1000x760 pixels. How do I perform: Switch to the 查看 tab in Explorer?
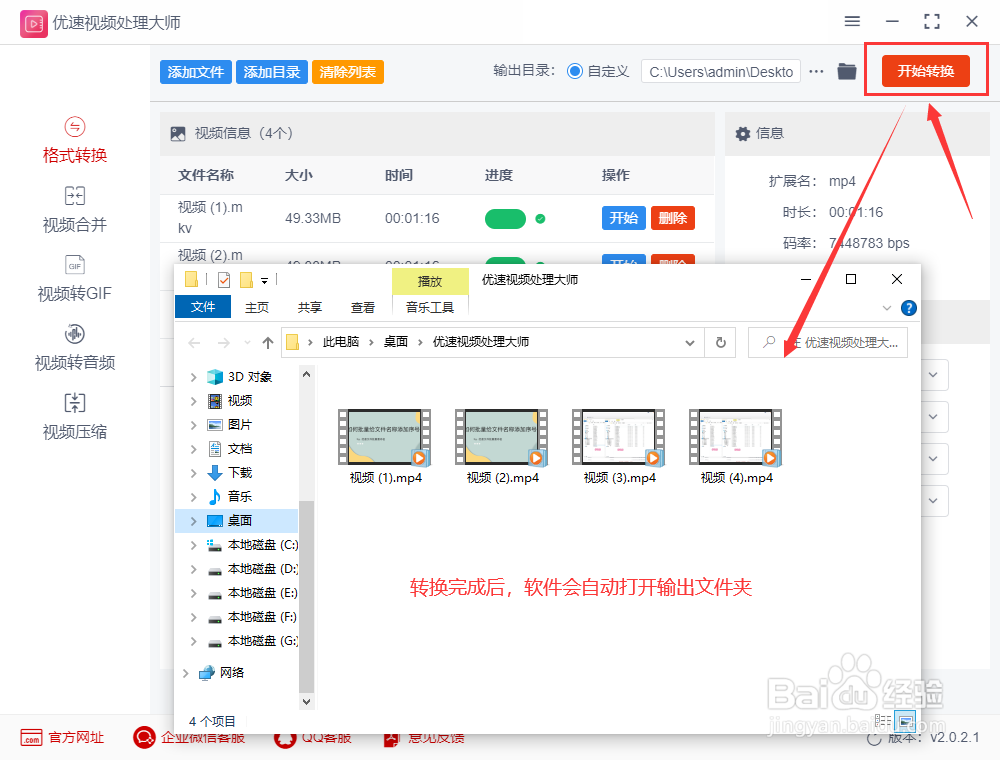[x=363, y=307]
